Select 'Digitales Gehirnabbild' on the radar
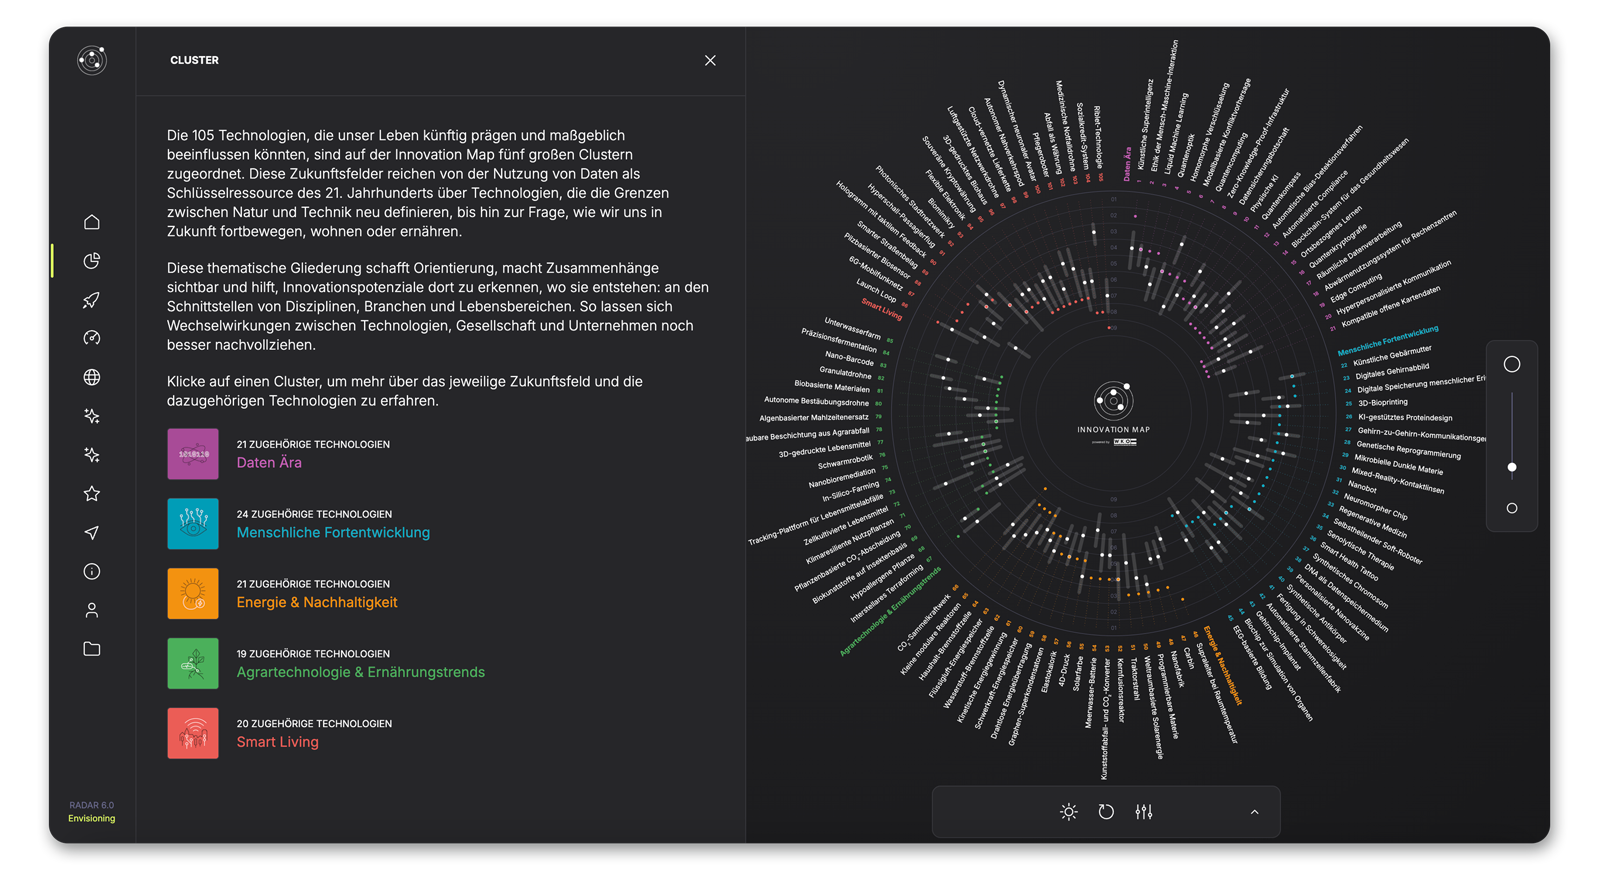The height and width of the screenshot is (870, 1600). [x=1393, y=371]
